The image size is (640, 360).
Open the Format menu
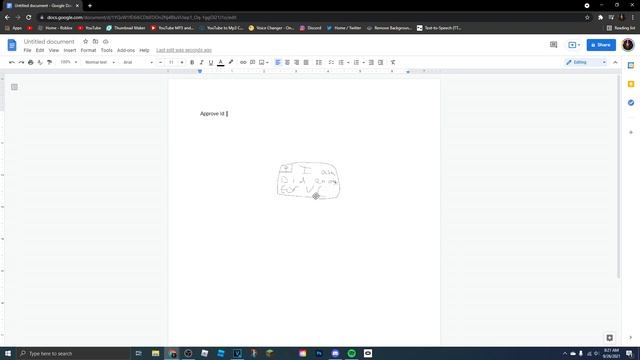(88, 50)
